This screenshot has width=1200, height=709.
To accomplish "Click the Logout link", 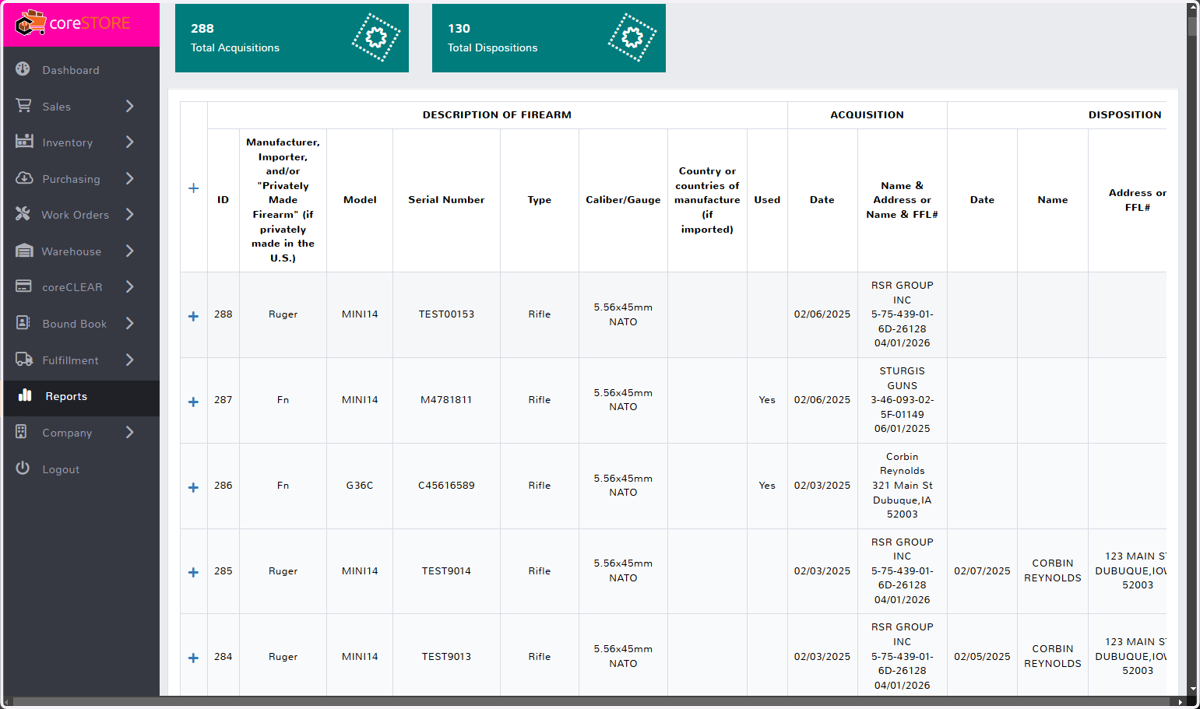I will click(x=80, y=469).
